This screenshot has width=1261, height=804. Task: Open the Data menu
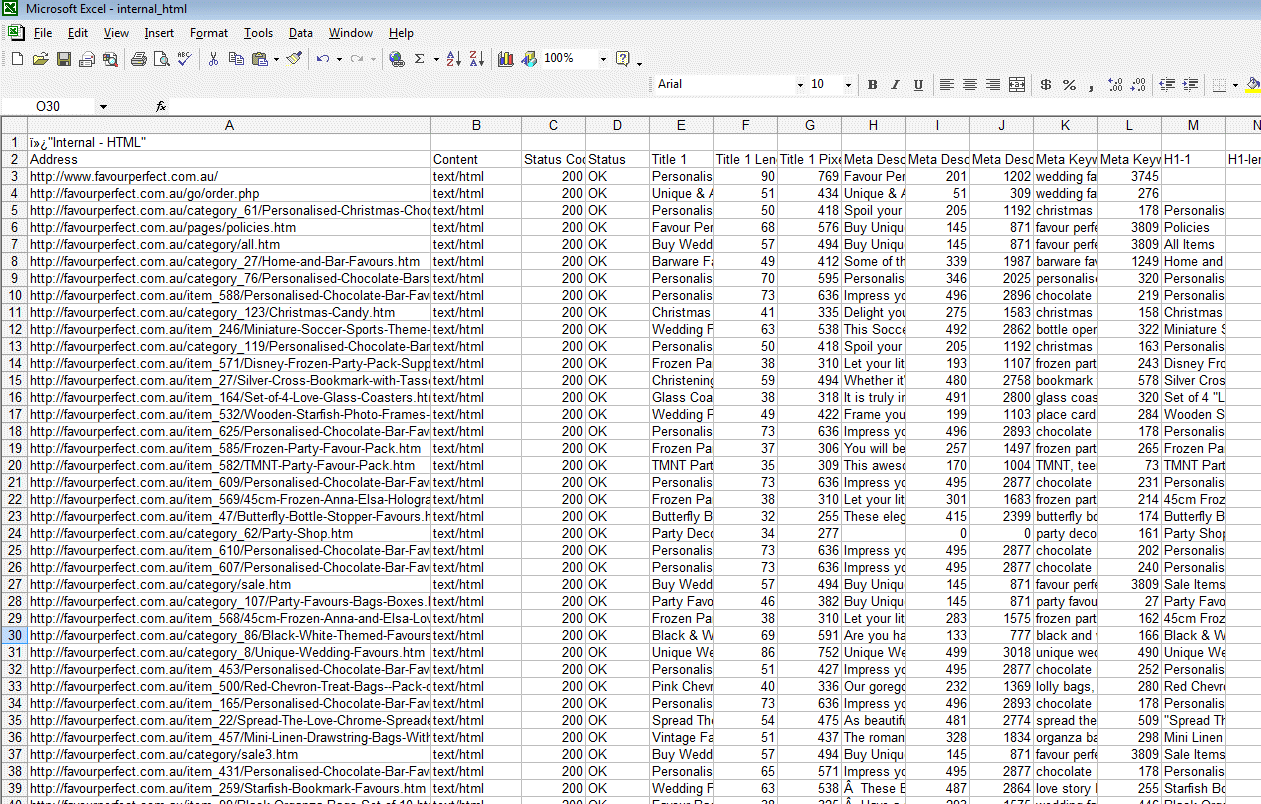coord(301,33)
